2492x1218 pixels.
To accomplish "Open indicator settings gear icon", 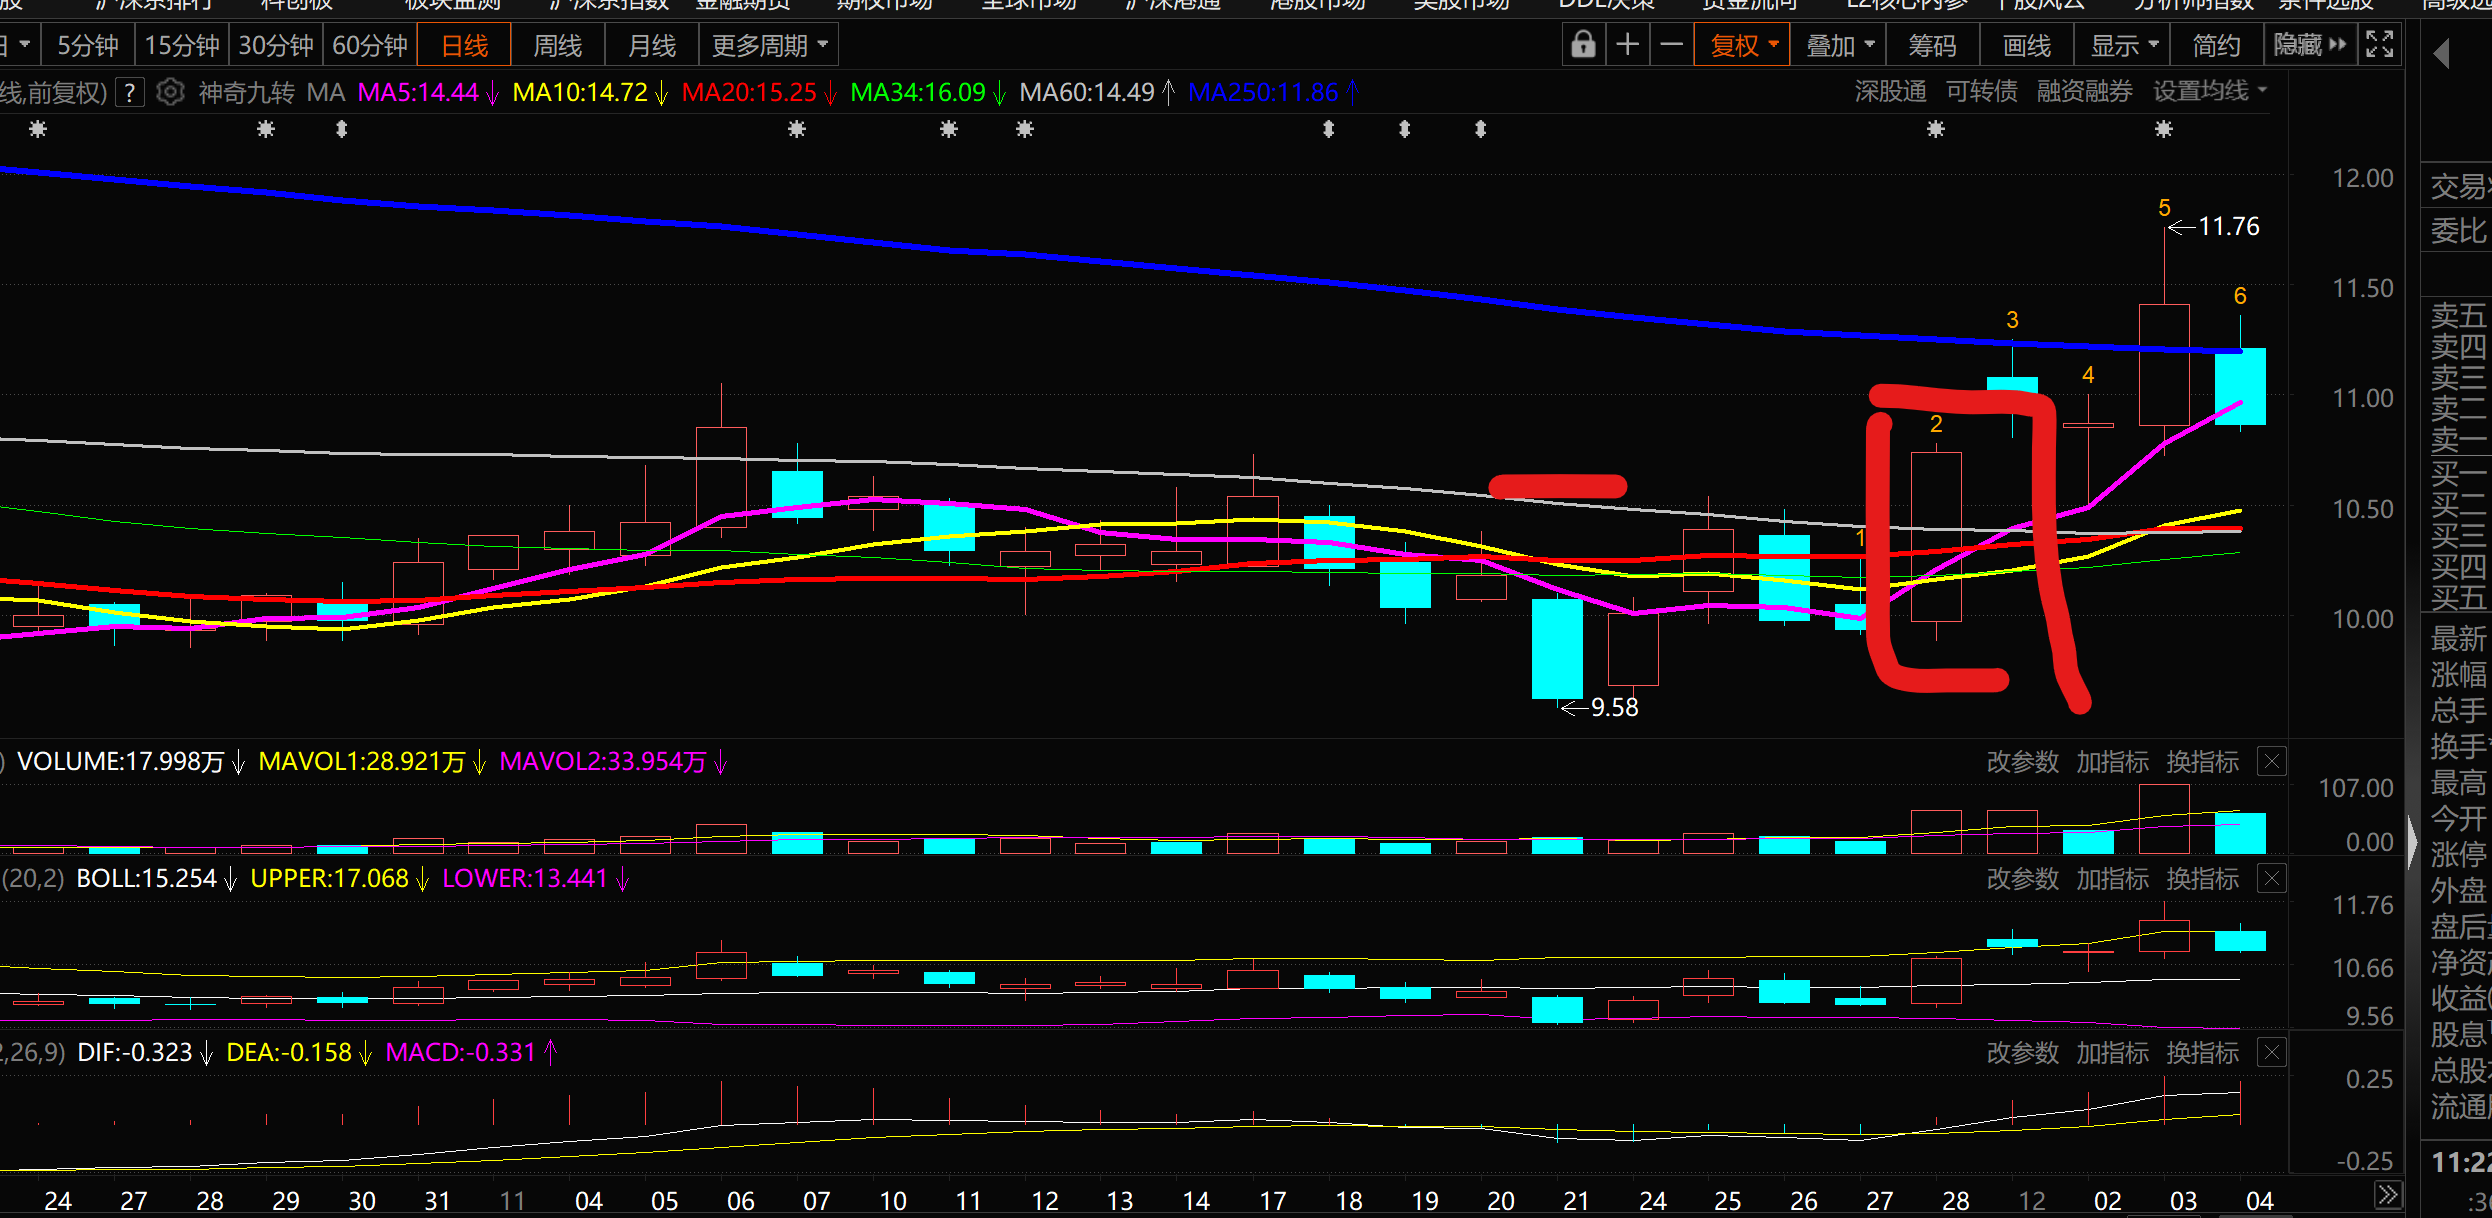I will (171, 92).
